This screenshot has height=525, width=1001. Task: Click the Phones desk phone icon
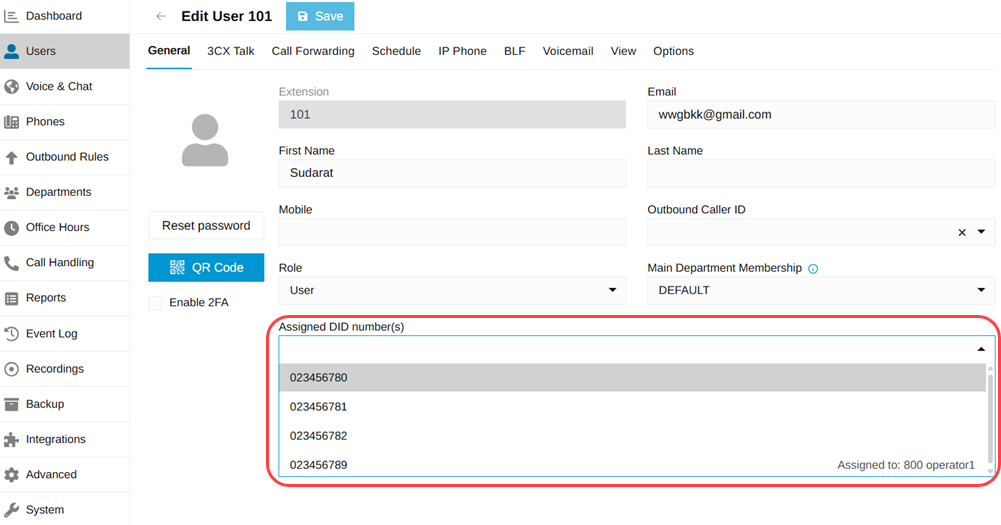(x=11, y=121)
